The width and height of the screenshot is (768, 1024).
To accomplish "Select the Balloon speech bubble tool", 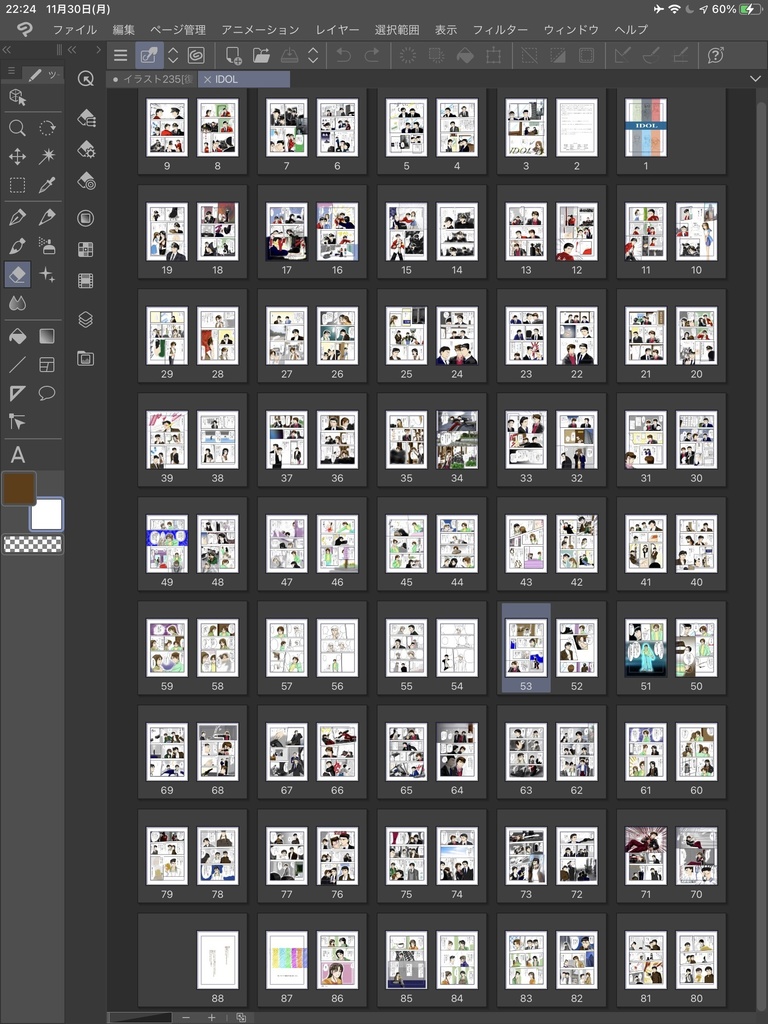I will tap(47, 393).
